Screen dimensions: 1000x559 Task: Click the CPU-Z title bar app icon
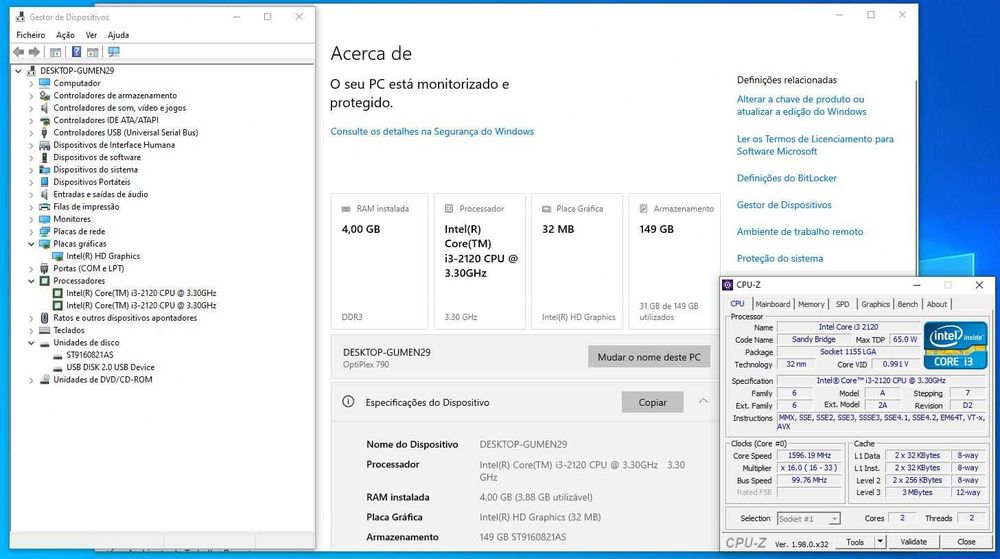click(x=728, y=285)
